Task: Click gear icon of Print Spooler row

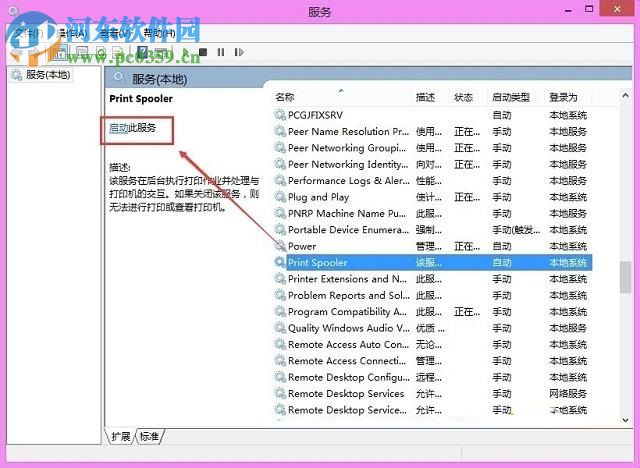Action: click(x=280, y=262)
